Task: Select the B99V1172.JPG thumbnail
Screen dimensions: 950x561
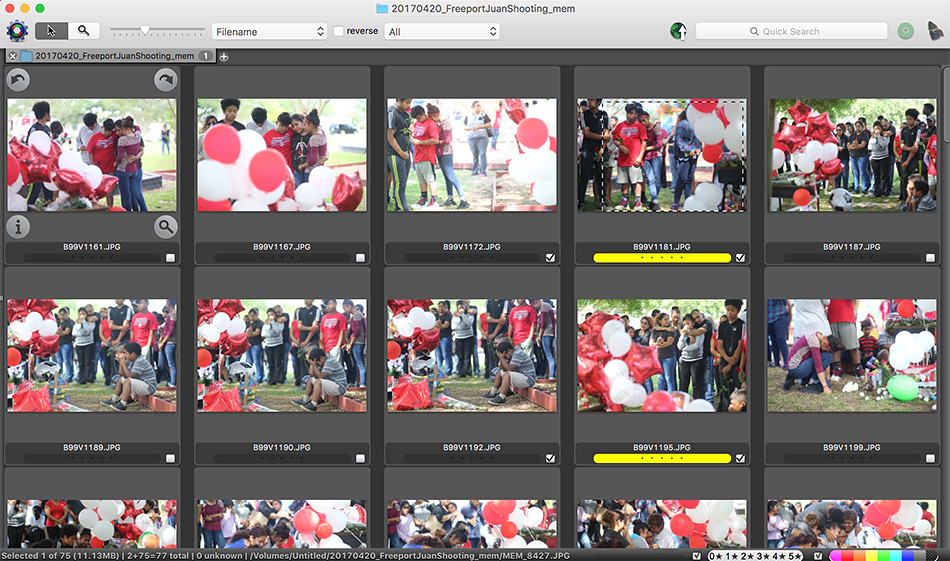Action: tap(472, 155)
